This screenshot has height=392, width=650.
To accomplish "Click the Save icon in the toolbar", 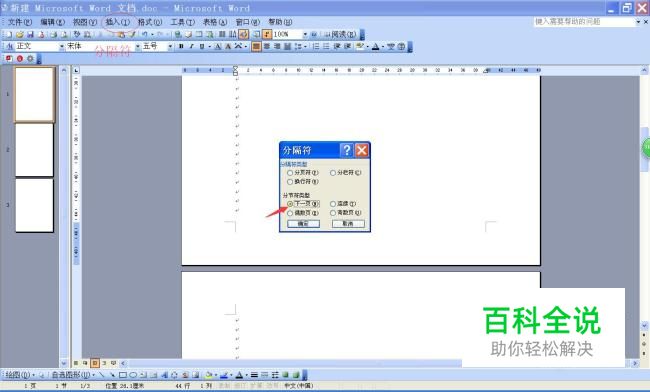I will [30, 34].
